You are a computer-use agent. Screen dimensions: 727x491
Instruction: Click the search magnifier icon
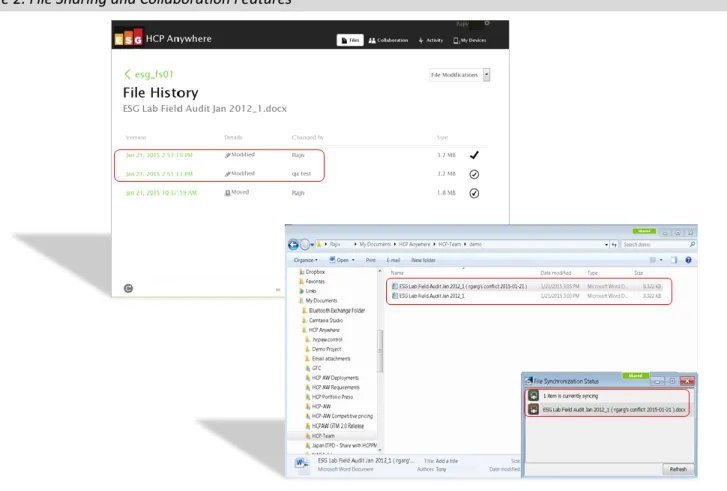tap(692, 244)
